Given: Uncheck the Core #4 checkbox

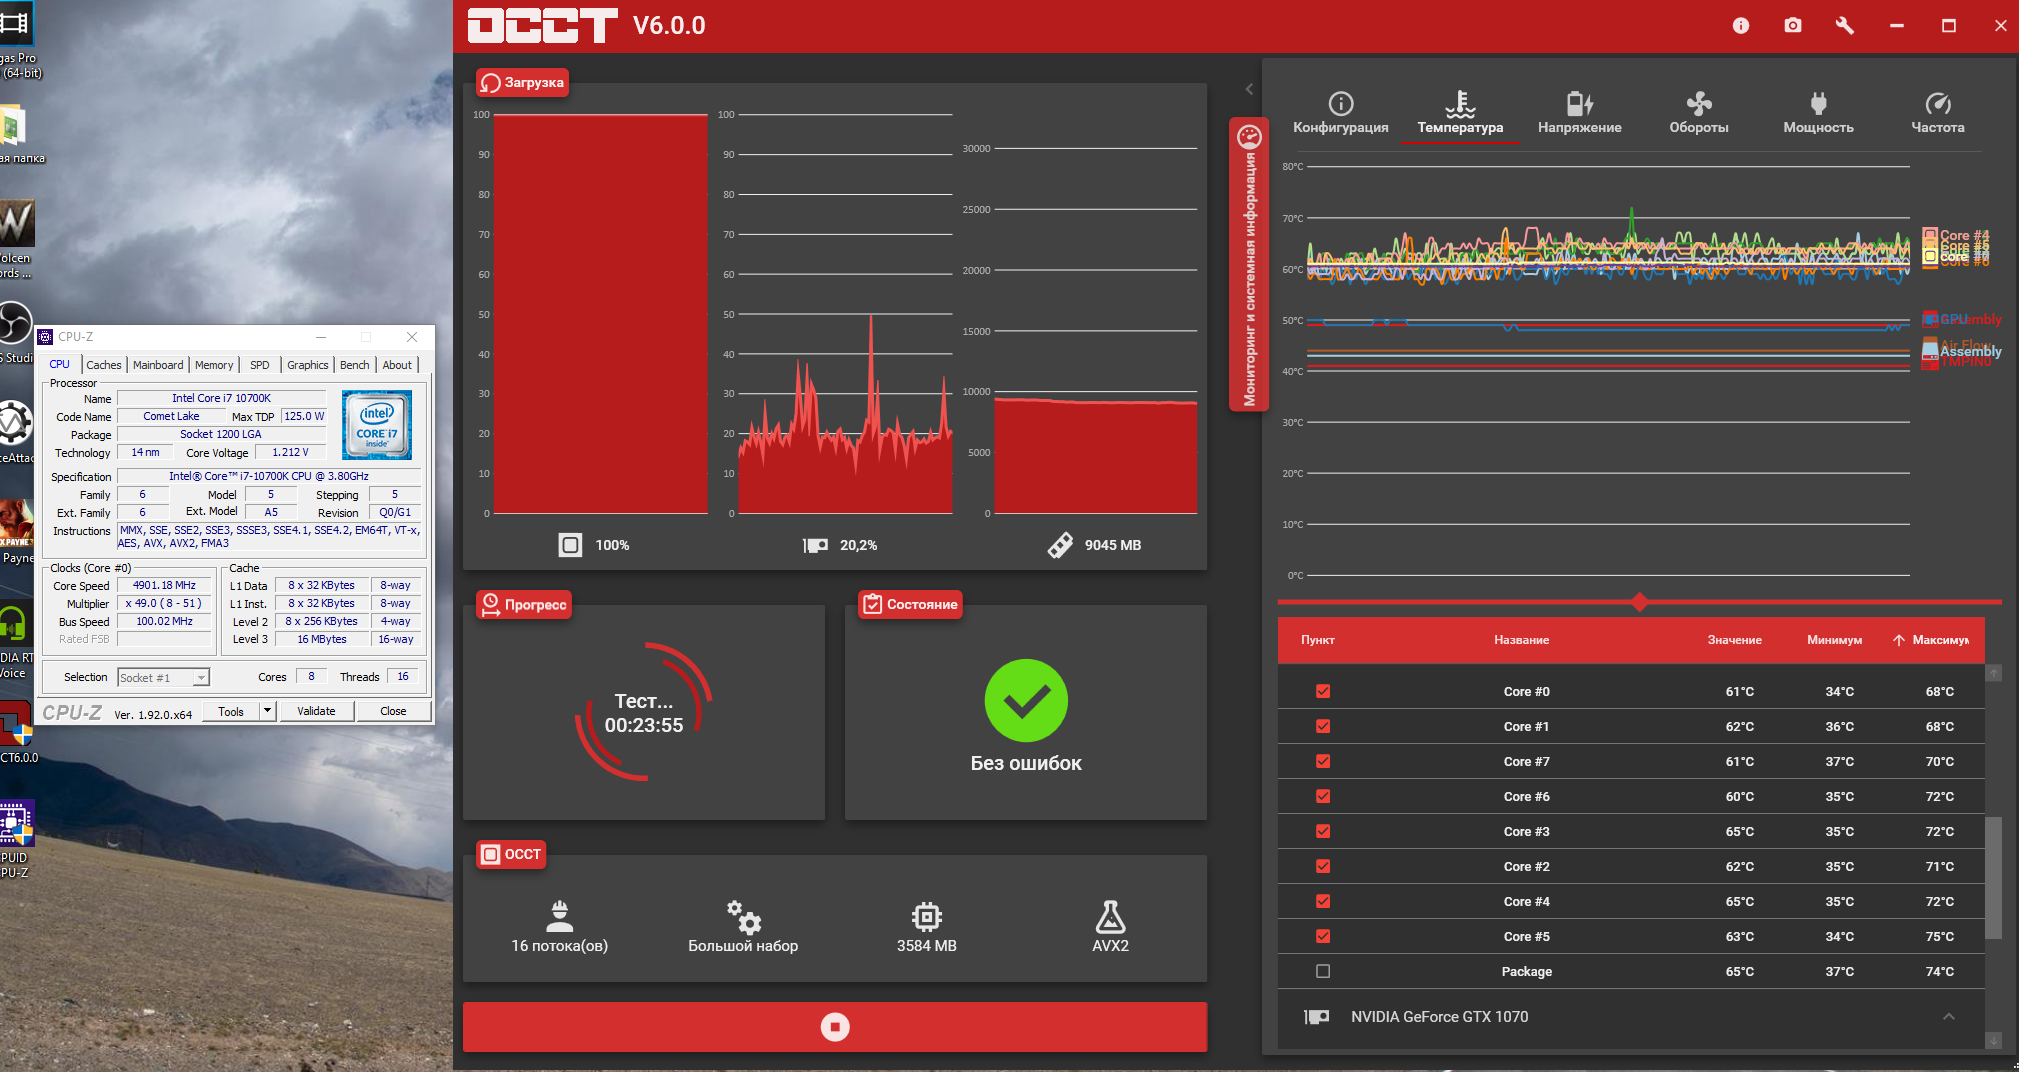Looking at the screenshot, I should pos(1323,901).
